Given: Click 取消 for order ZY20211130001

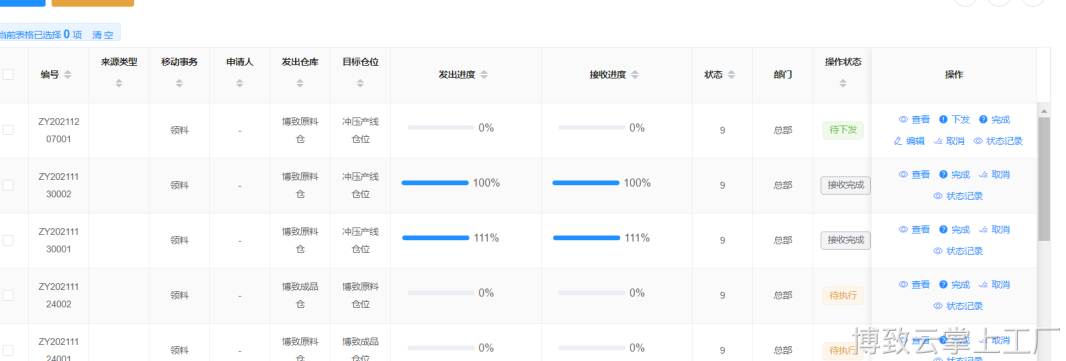Looking at the screenshot, I should pos(994,230).
